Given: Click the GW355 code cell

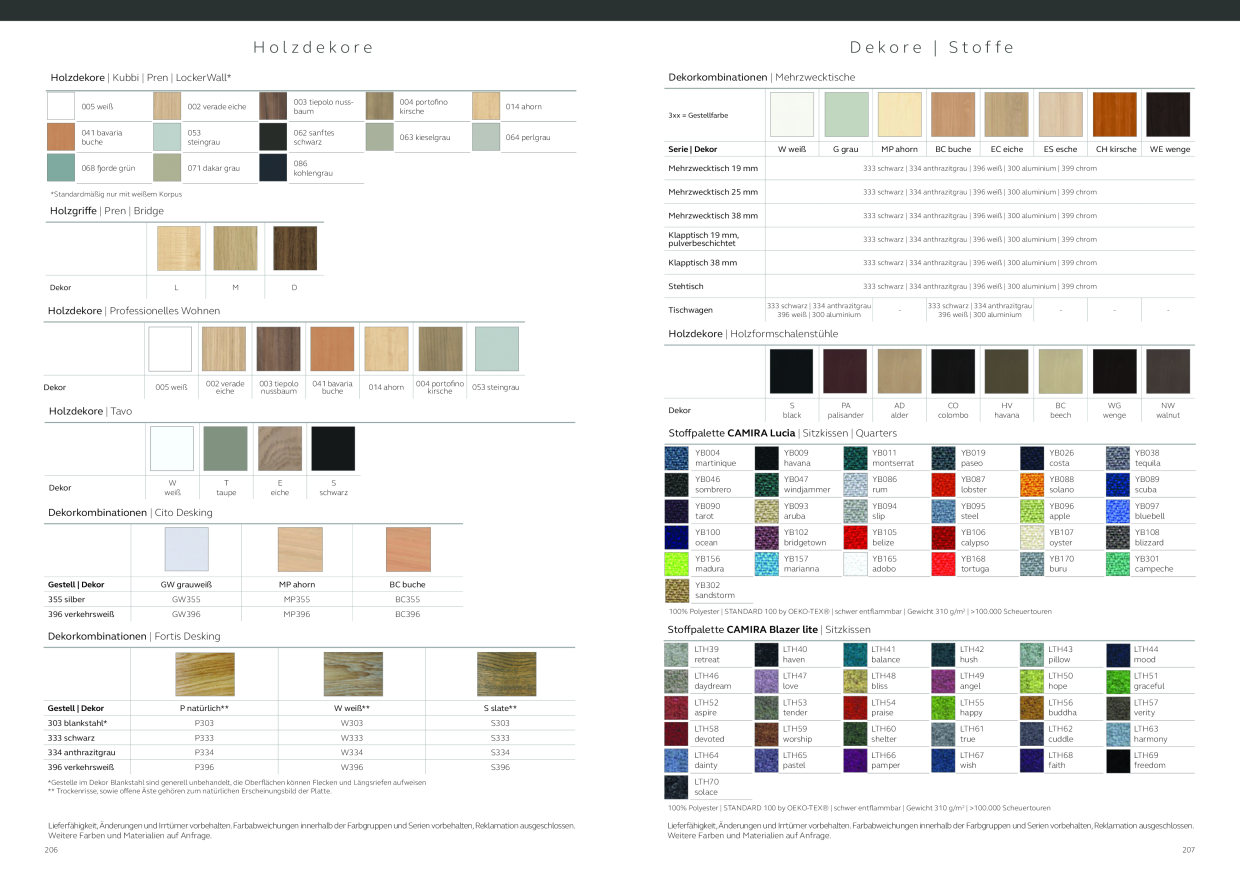Looking at the screenshot, I should click(187, 599).
